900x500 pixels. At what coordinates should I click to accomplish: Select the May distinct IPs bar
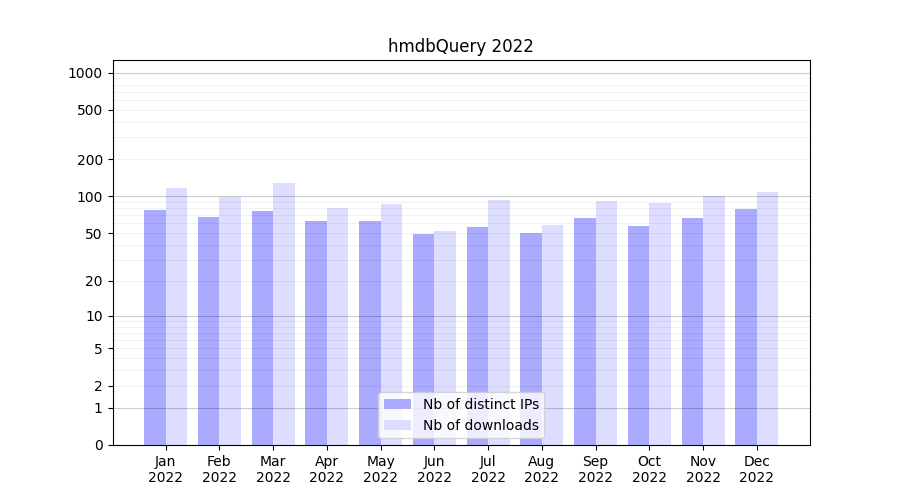tap(370, 333)
